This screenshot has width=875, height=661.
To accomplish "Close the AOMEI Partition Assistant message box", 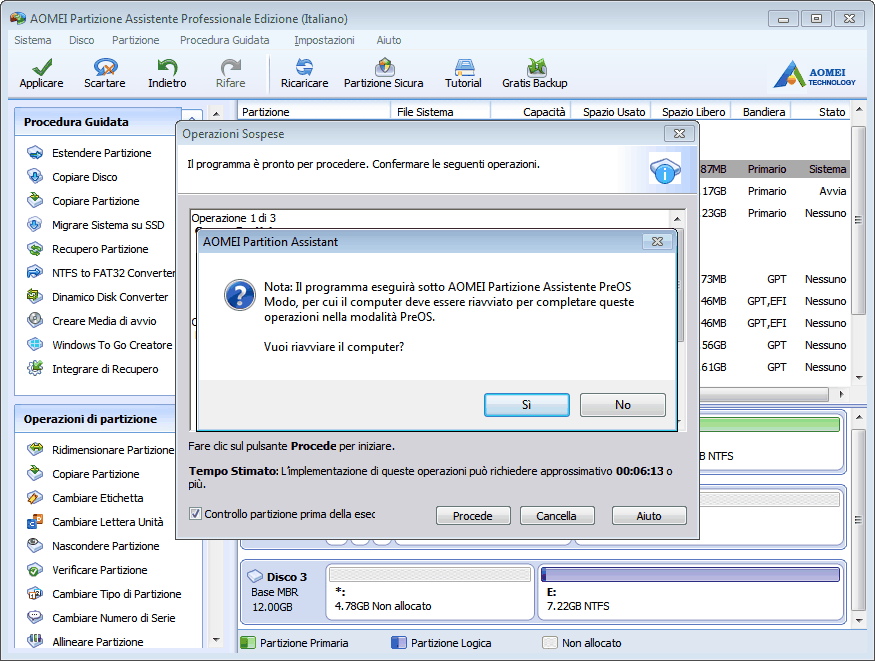I will [x=658, y=242].
